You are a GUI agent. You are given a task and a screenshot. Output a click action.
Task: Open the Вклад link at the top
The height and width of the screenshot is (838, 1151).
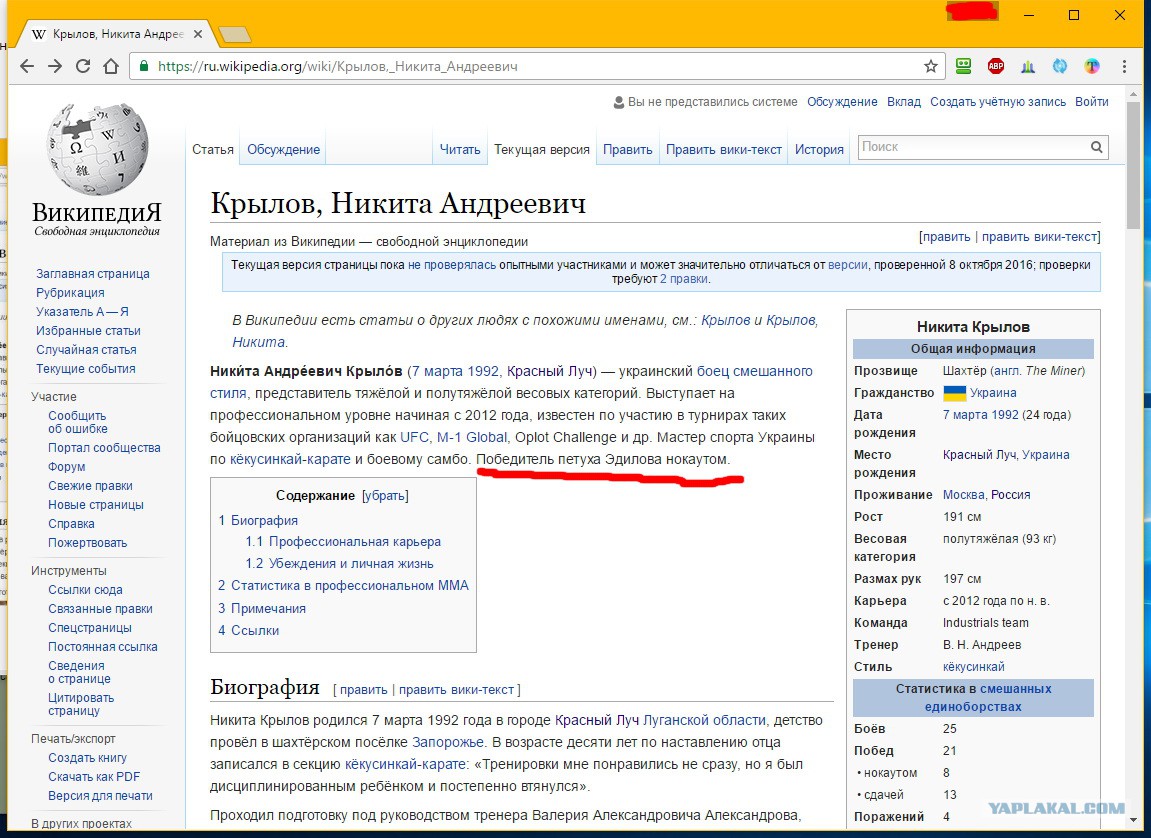pyautogui.click(x=904, y=102)
